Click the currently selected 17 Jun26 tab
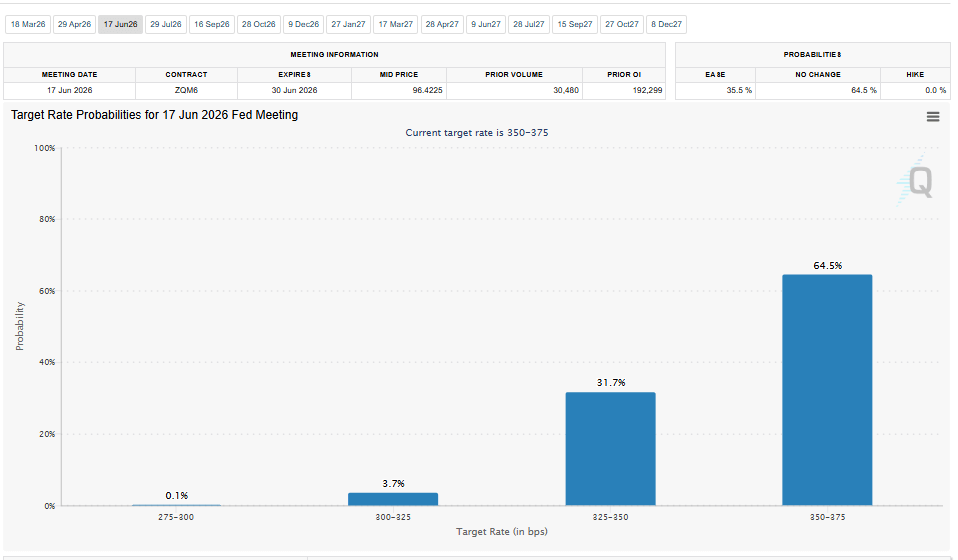958x560 pixels. (120, 24)
